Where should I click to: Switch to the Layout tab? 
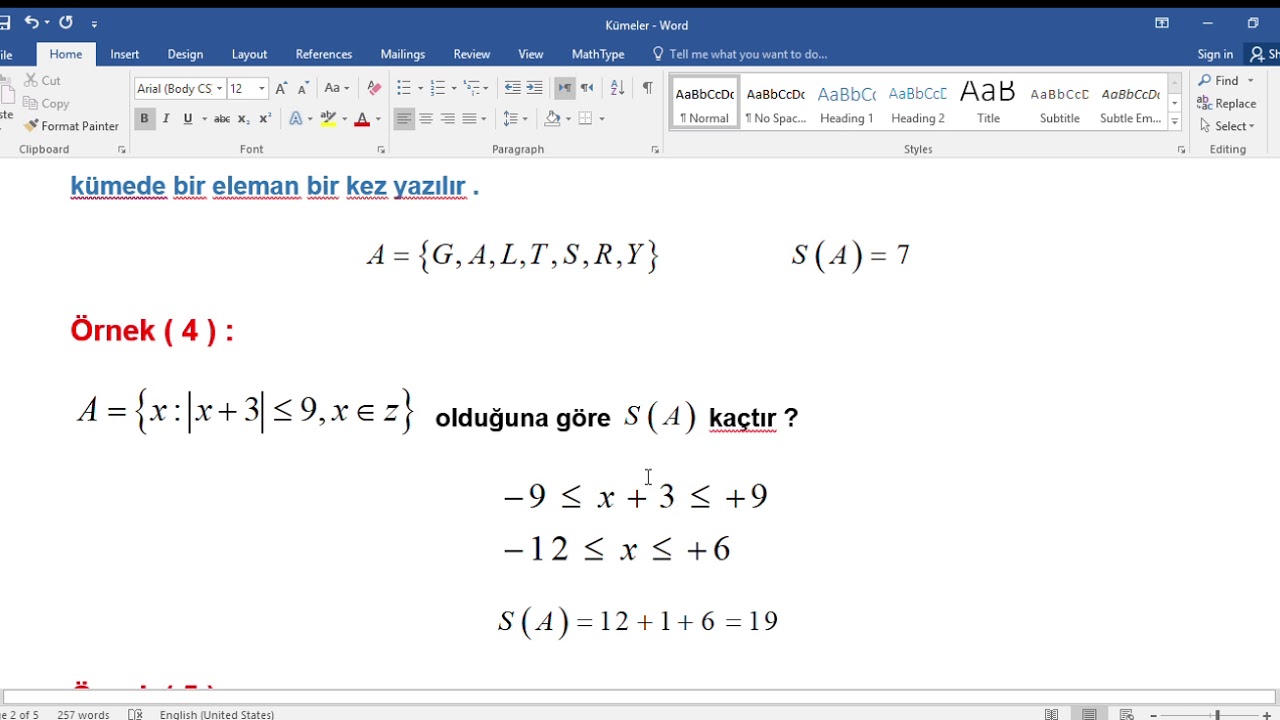click(x=249, y=54)
